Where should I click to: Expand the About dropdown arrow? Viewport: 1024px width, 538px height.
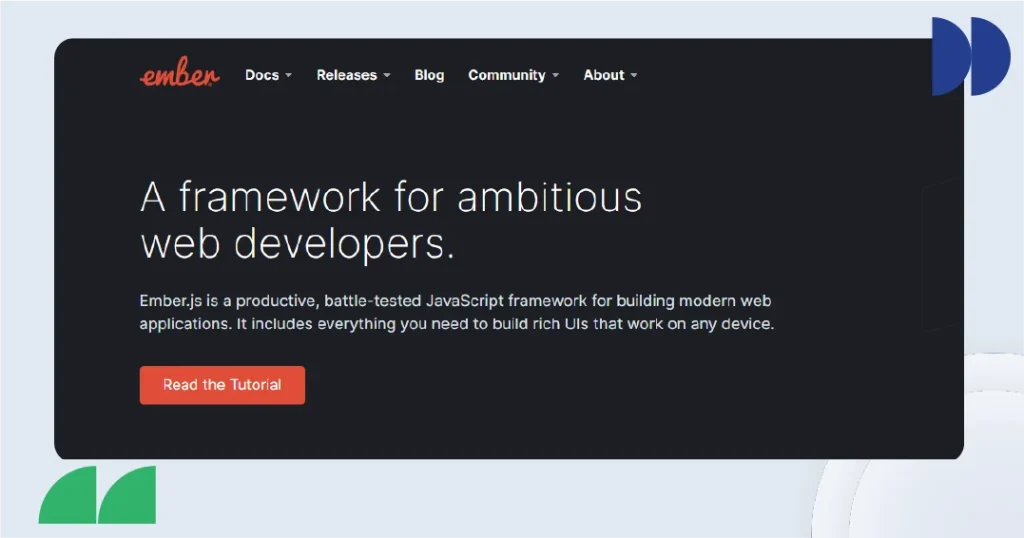point(633,76)
